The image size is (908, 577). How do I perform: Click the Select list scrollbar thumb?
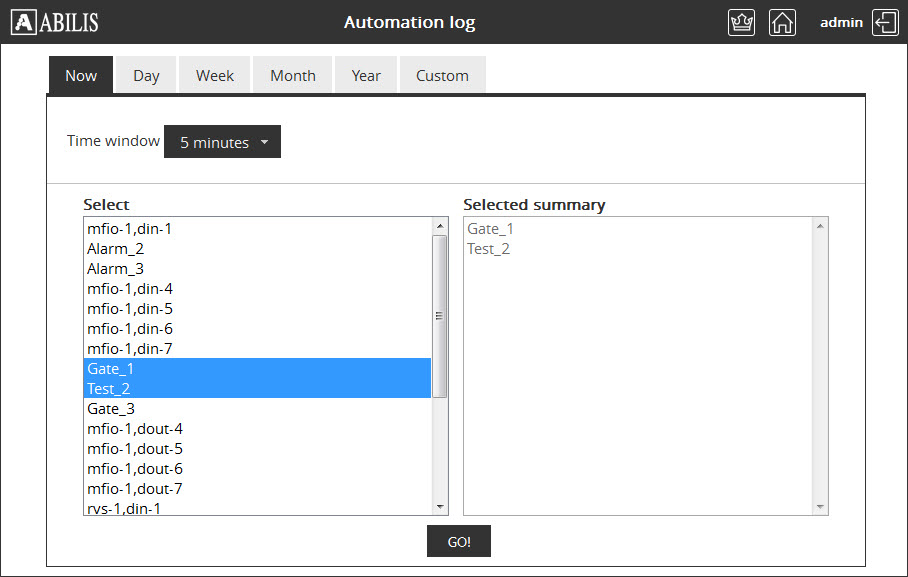[x=440, y=315]
